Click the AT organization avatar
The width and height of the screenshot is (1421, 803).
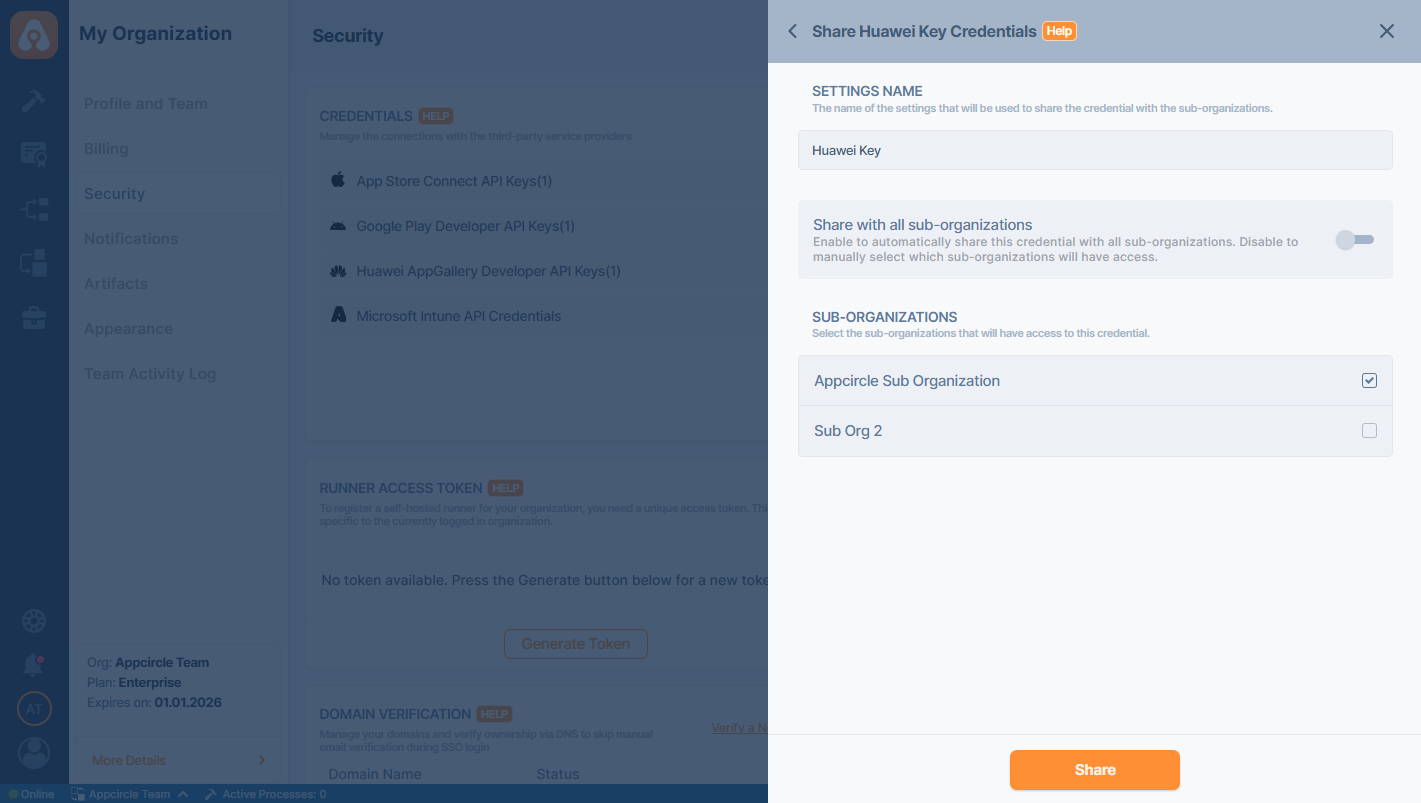click(x=34, y=709)
